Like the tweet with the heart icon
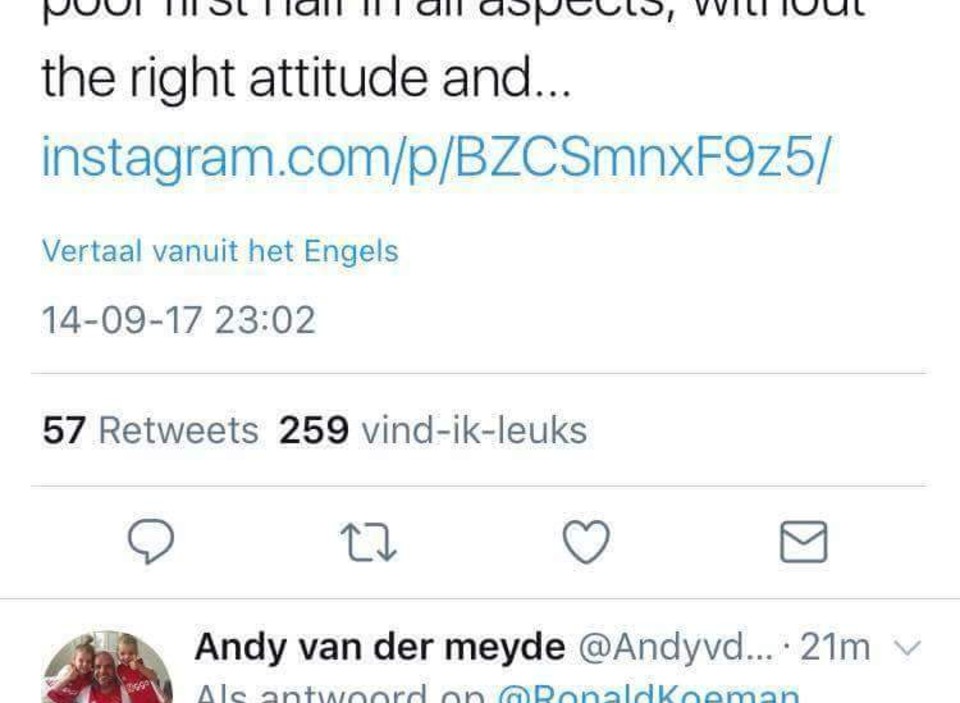Viewport: 960px width, 703px height. (x=586, y=542)
